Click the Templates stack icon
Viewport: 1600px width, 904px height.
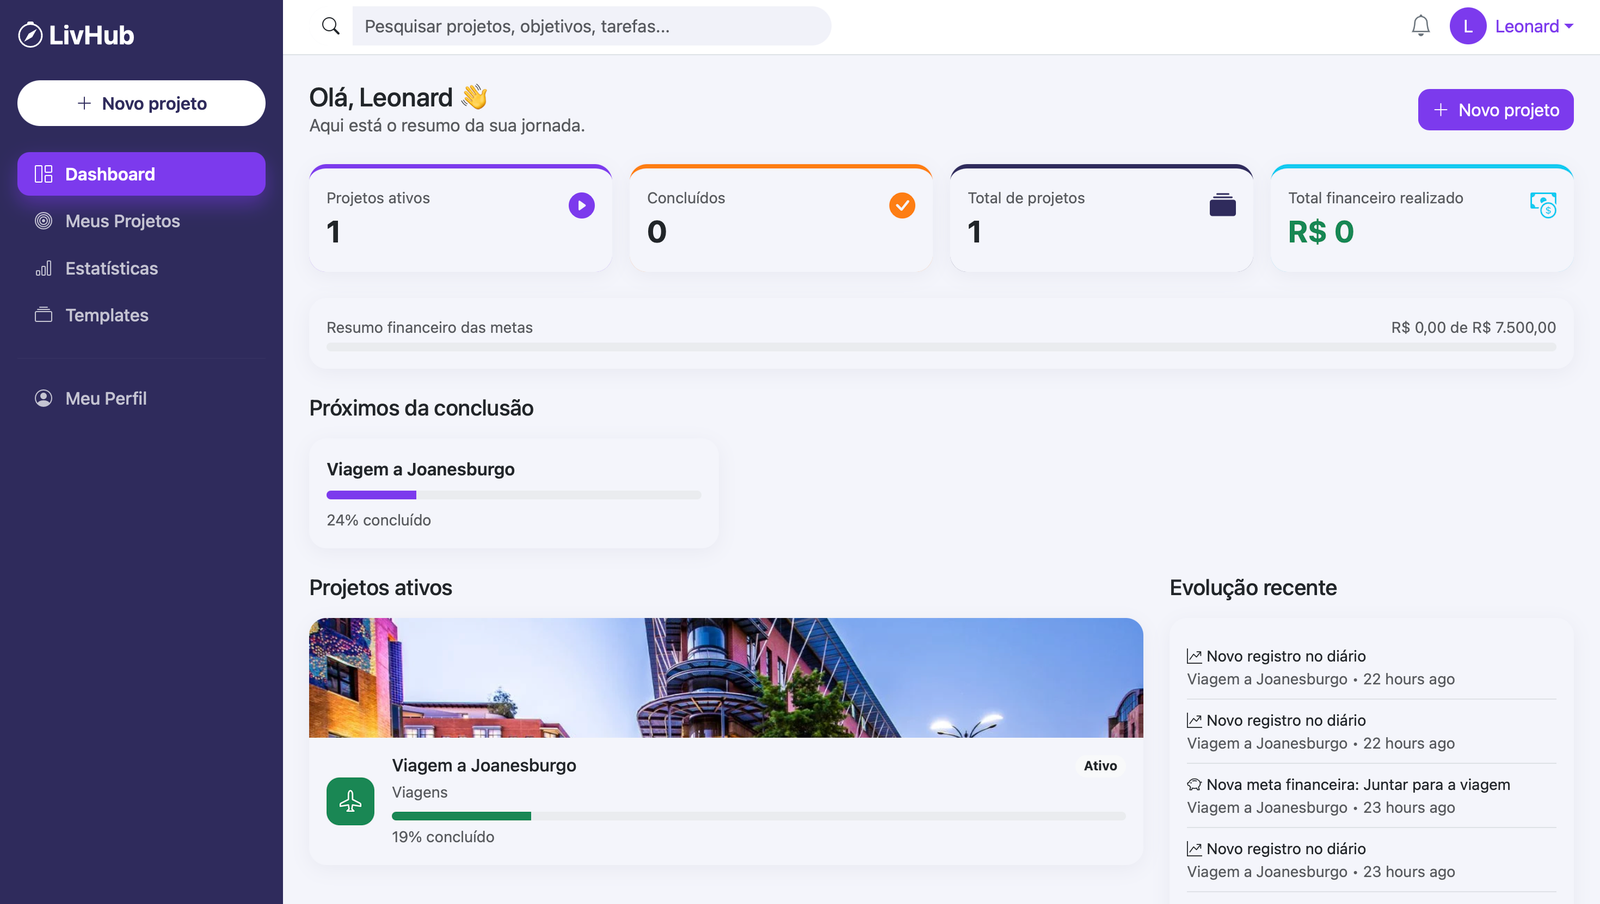click(x=43, y=315)
